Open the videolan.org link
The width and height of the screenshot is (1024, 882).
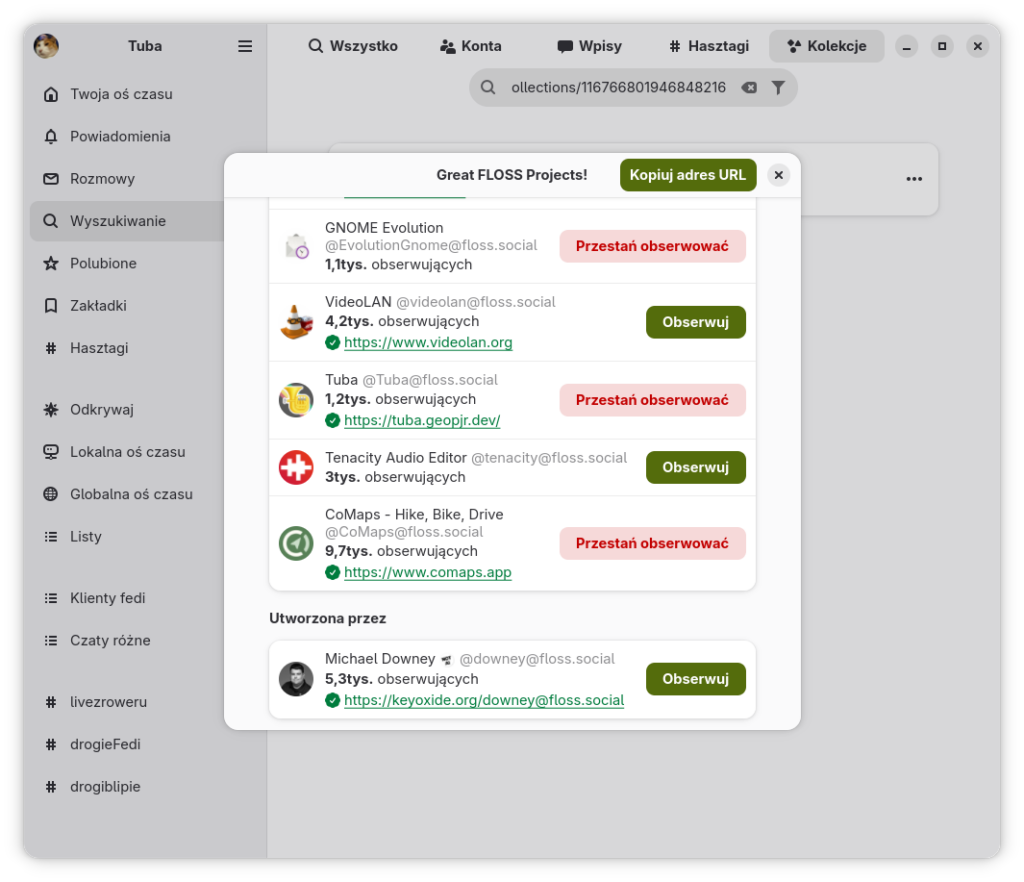pyautogui.click(x=428, y=343)
